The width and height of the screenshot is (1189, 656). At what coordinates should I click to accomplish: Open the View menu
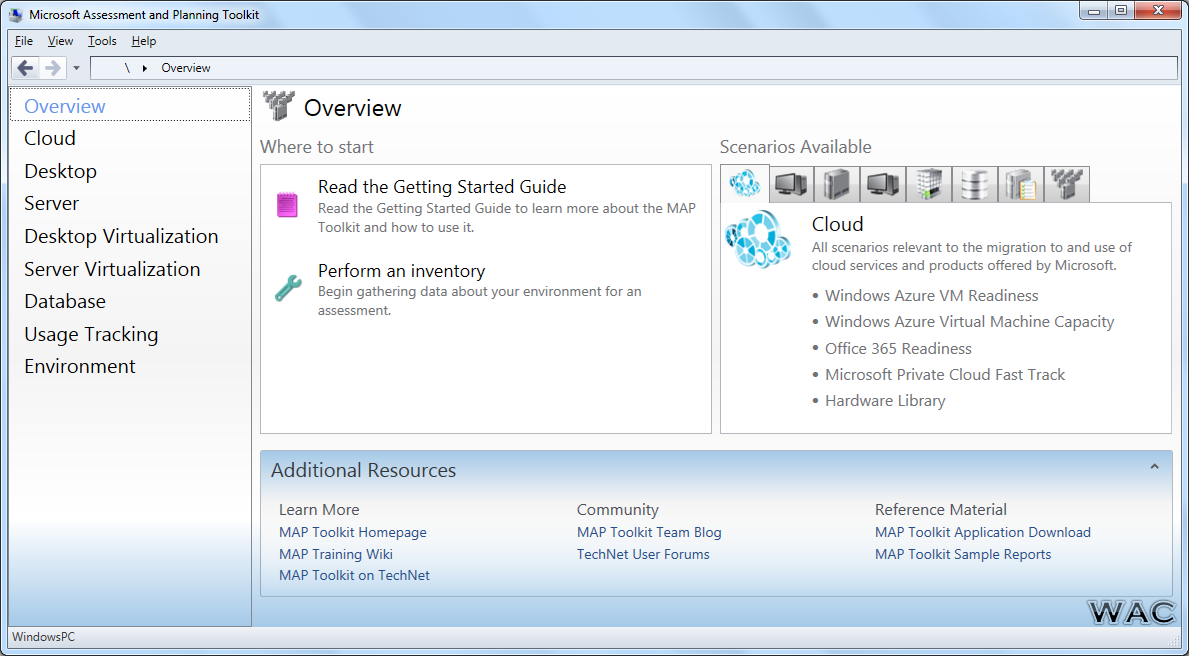click(60, 41)
